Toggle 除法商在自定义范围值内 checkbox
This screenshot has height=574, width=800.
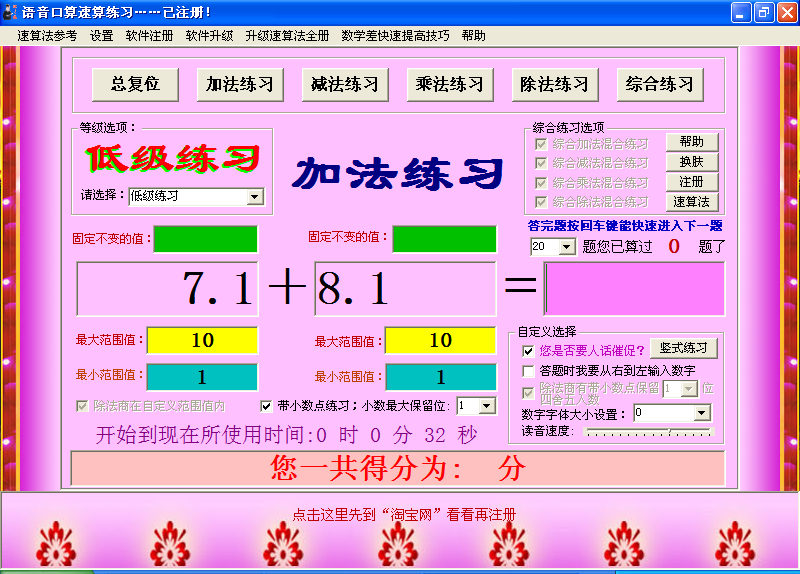tap(82, 406)
